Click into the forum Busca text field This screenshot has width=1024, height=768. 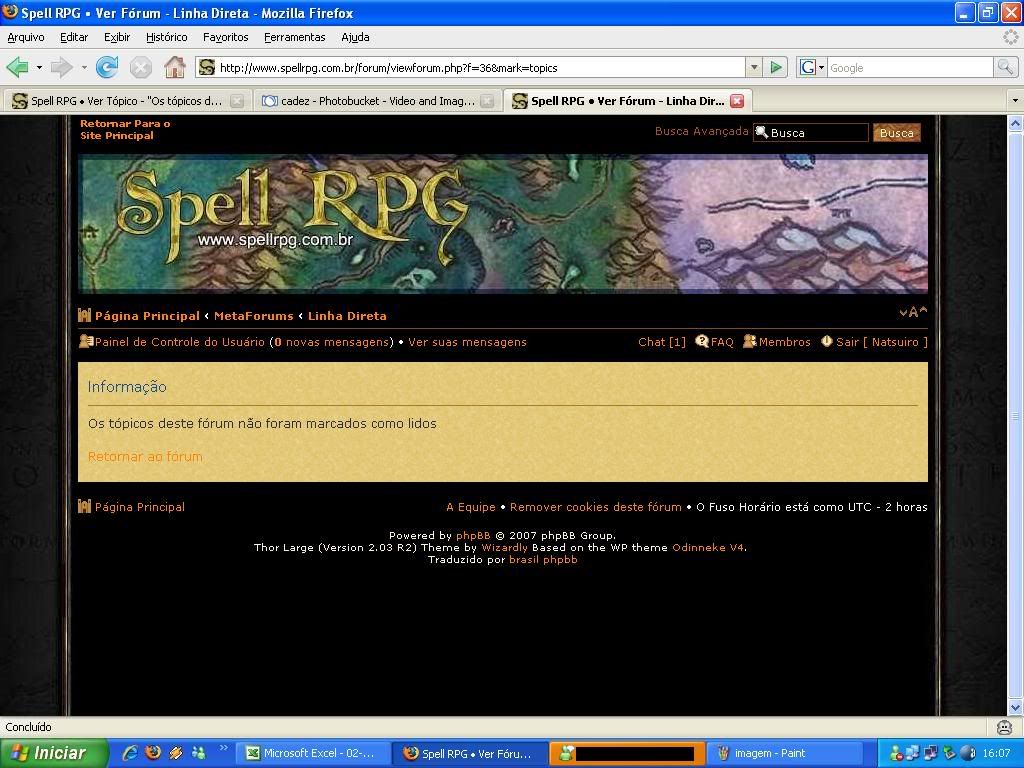[x=811, y=133]
